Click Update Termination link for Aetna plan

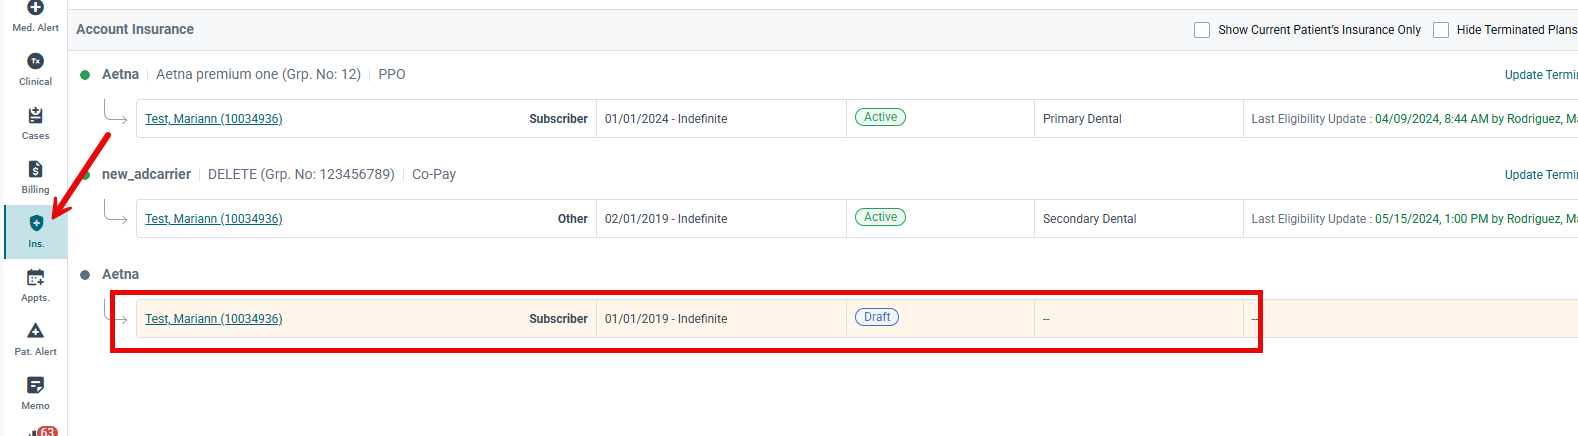[x=1541, y=75]
